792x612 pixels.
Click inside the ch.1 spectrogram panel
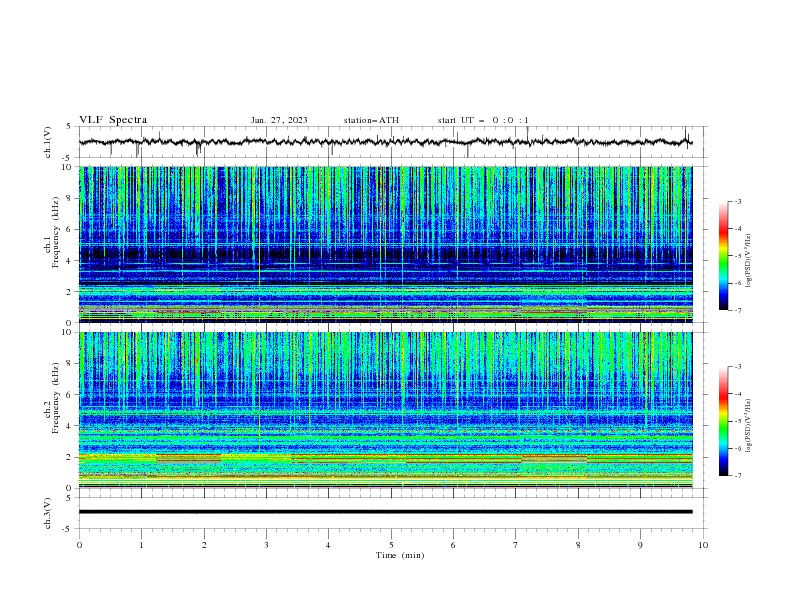click(x=385, y=244)
